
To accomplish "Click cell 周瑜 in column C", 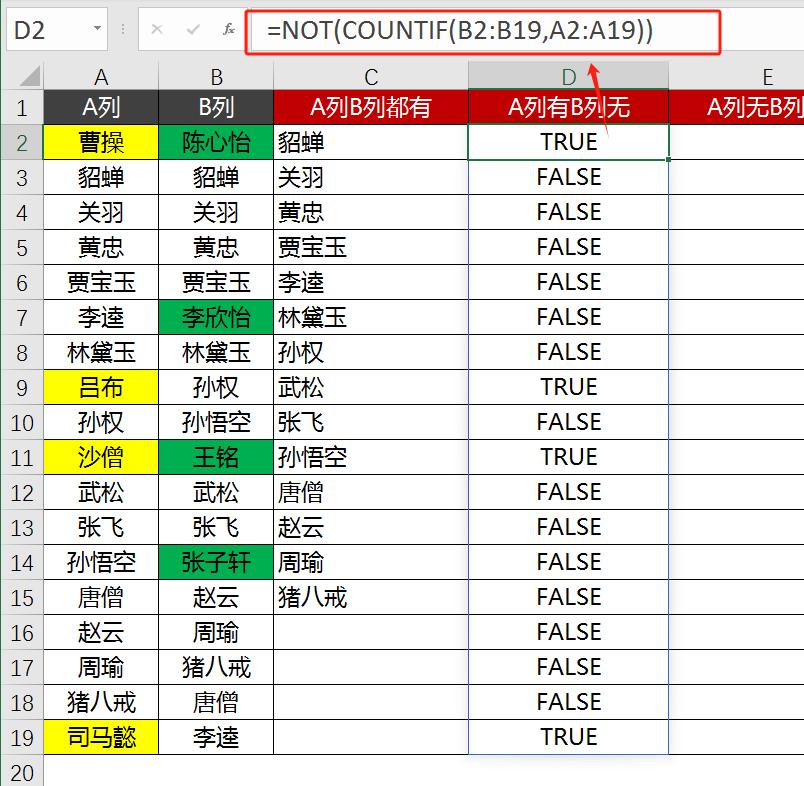I will pyautogui.click(x=371, y=562).
